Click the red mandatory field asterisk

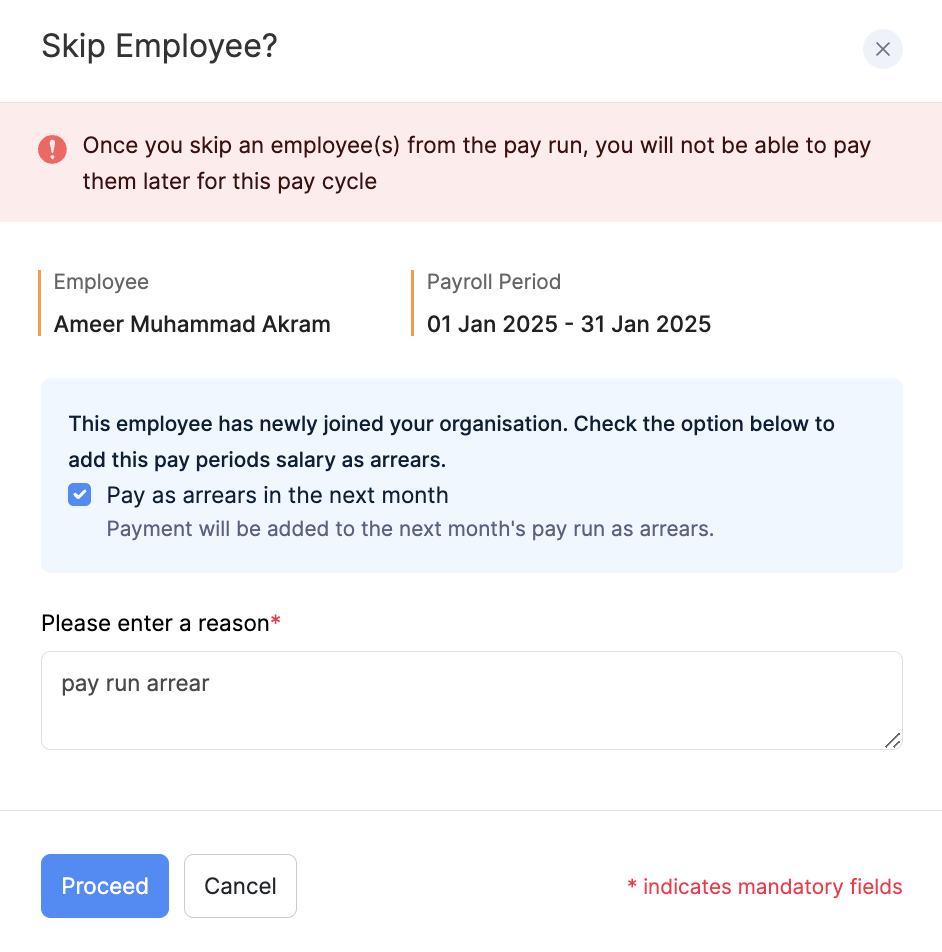click(x=276, y=618)
